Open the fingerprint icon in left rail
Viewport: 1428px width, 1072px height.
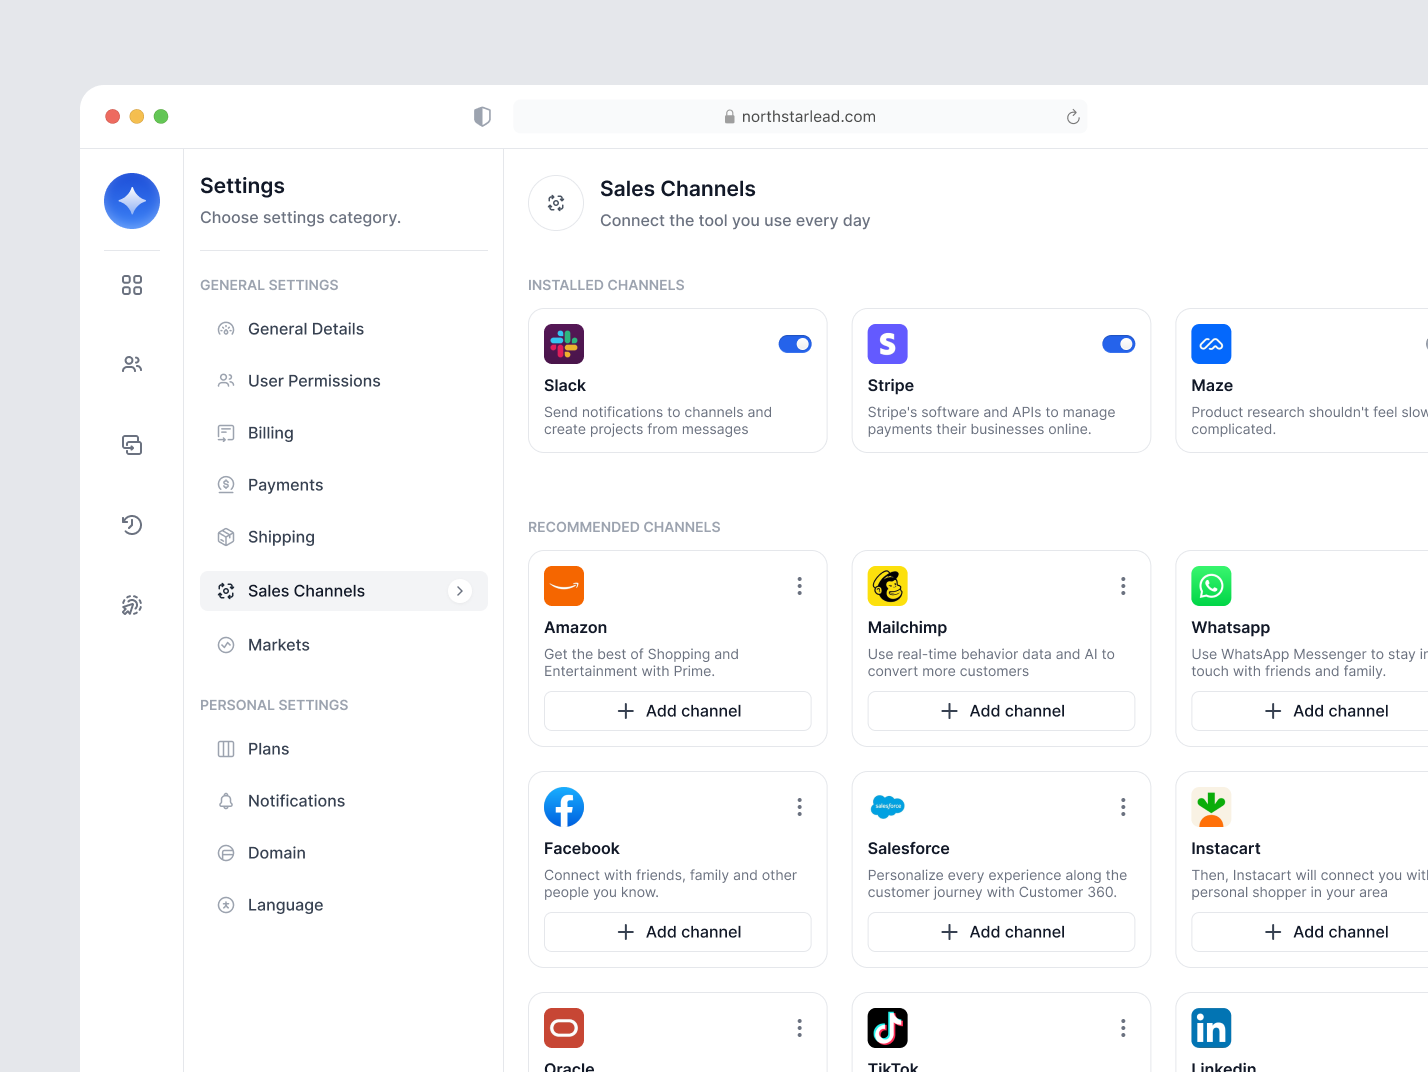point(132,605)
